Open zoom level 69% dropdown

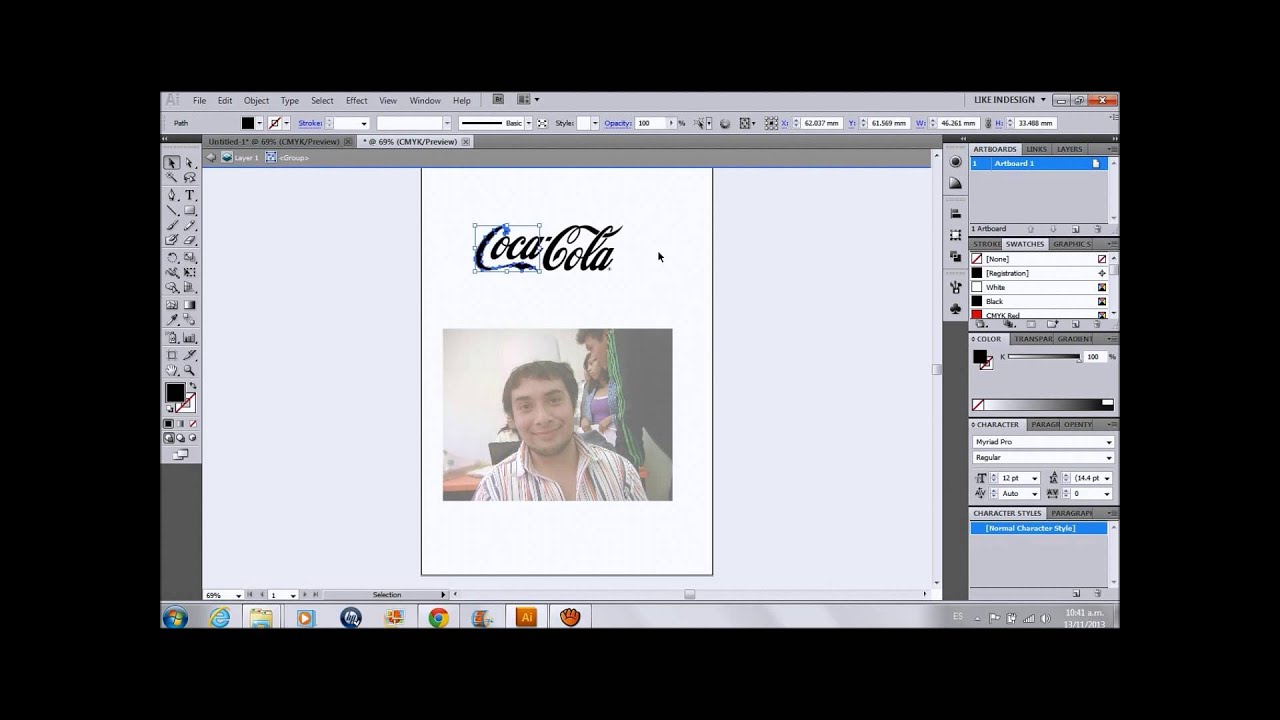click(x=238, y=595)
